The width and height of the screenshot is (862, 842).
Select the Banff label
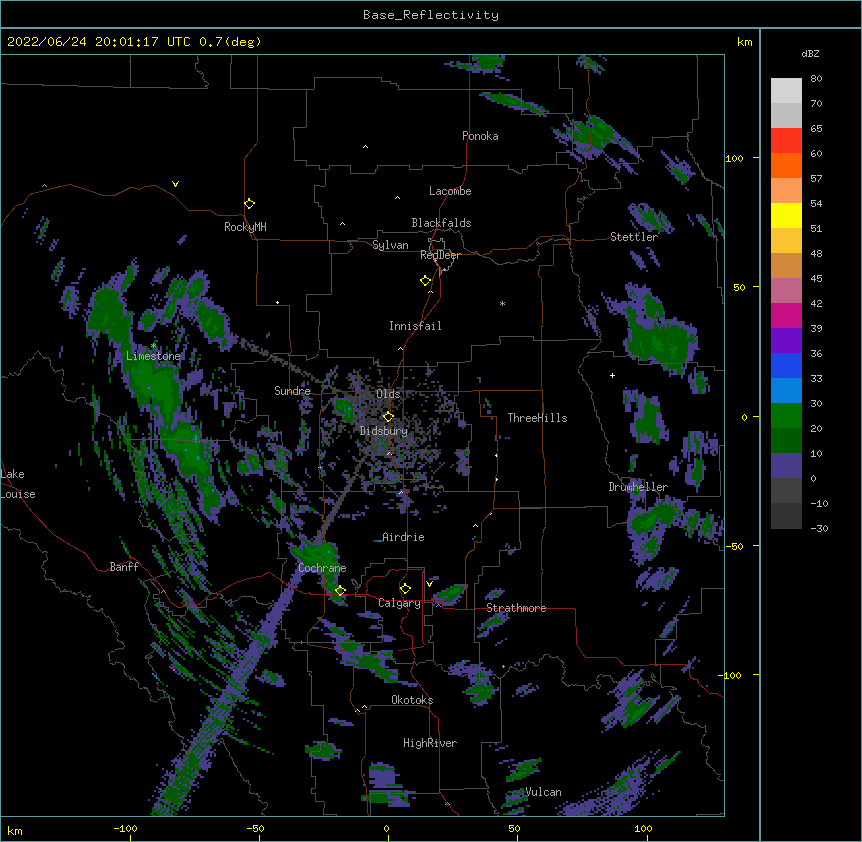pyautogui.click(x=124, y=567)
